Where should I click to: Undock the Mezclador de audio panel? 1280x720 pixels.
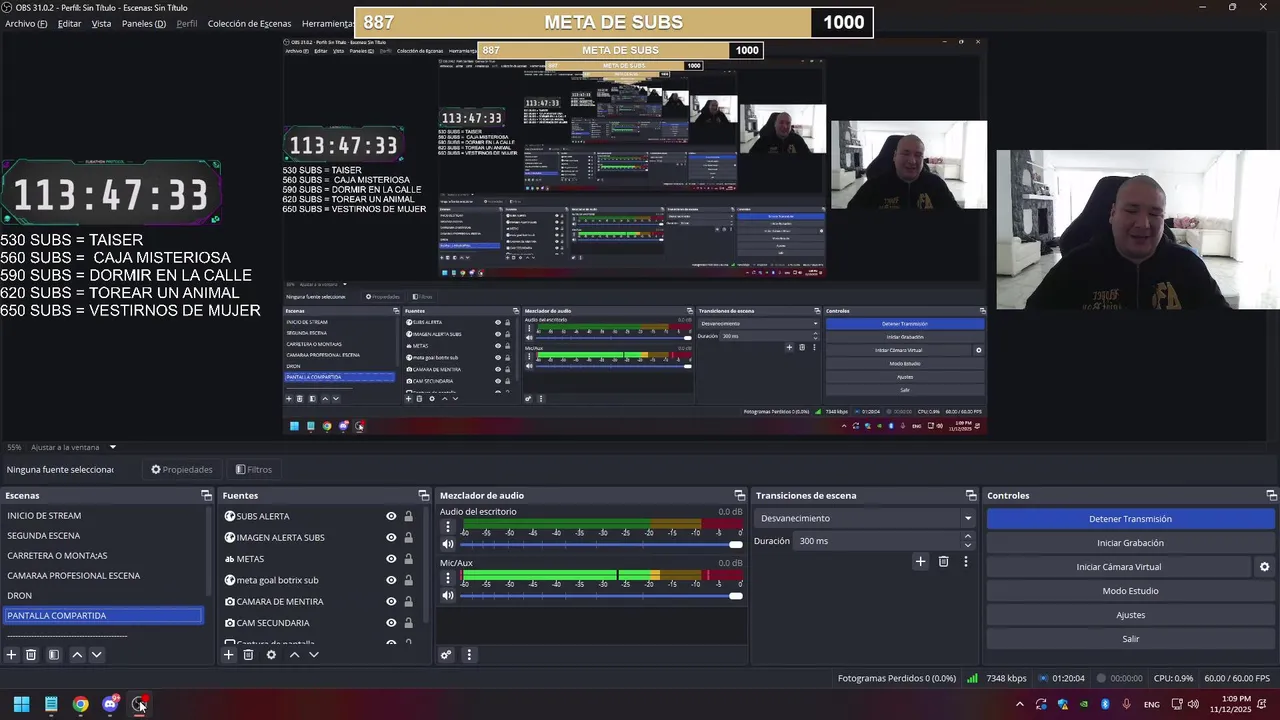tap(740, 495)
